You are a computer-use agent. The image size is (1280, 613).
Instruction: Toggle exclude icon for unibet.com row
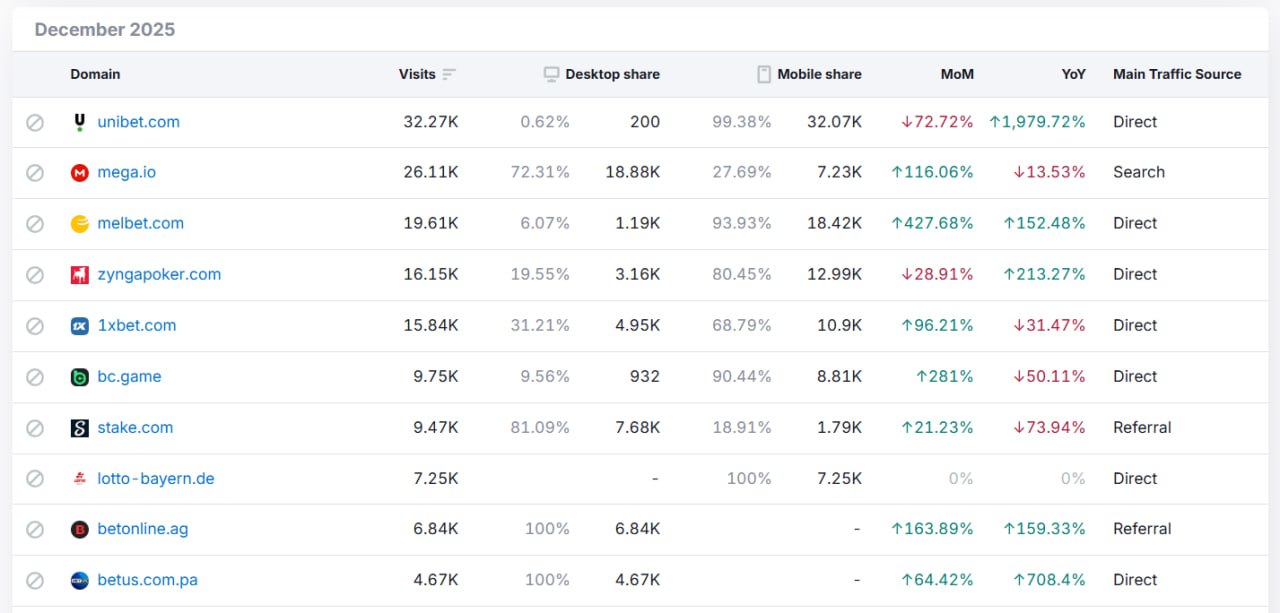point(35,122)
